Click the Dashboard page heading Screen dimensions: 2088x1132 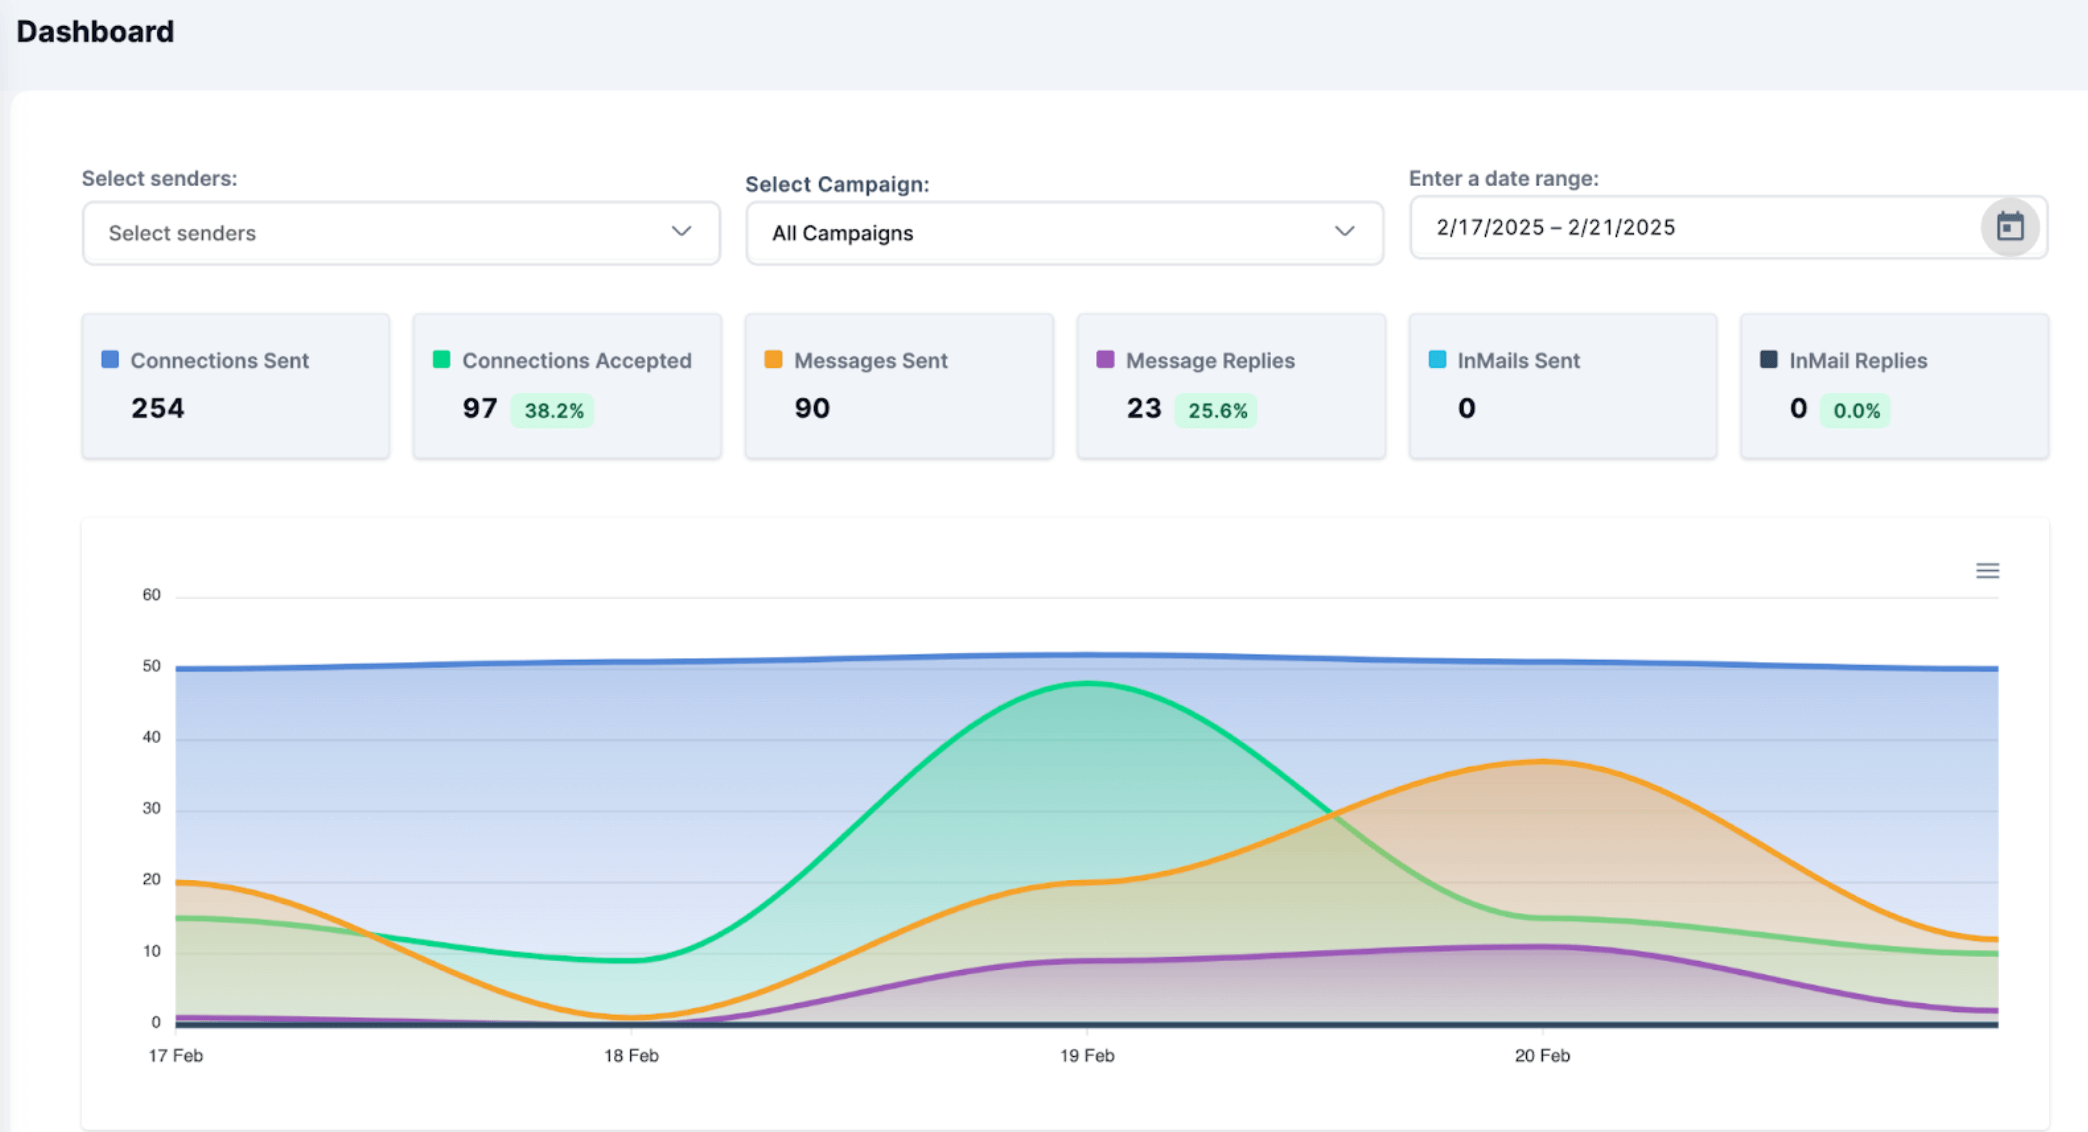[x=95, y=31]
